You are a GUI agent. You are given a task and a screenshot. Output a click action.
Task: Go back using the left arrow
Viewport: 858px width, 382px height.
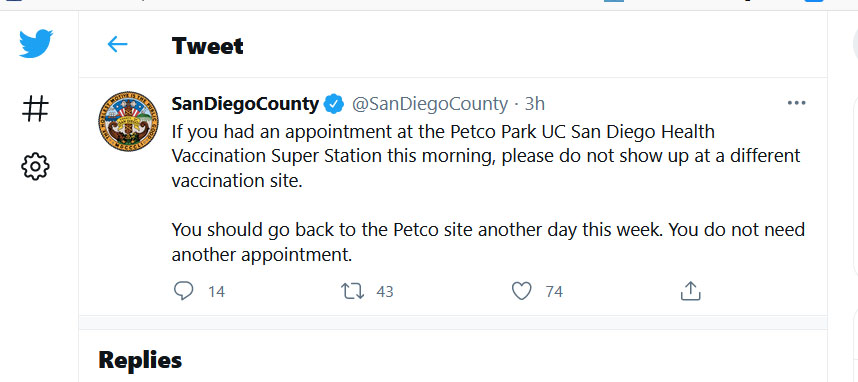pos(117,44)
